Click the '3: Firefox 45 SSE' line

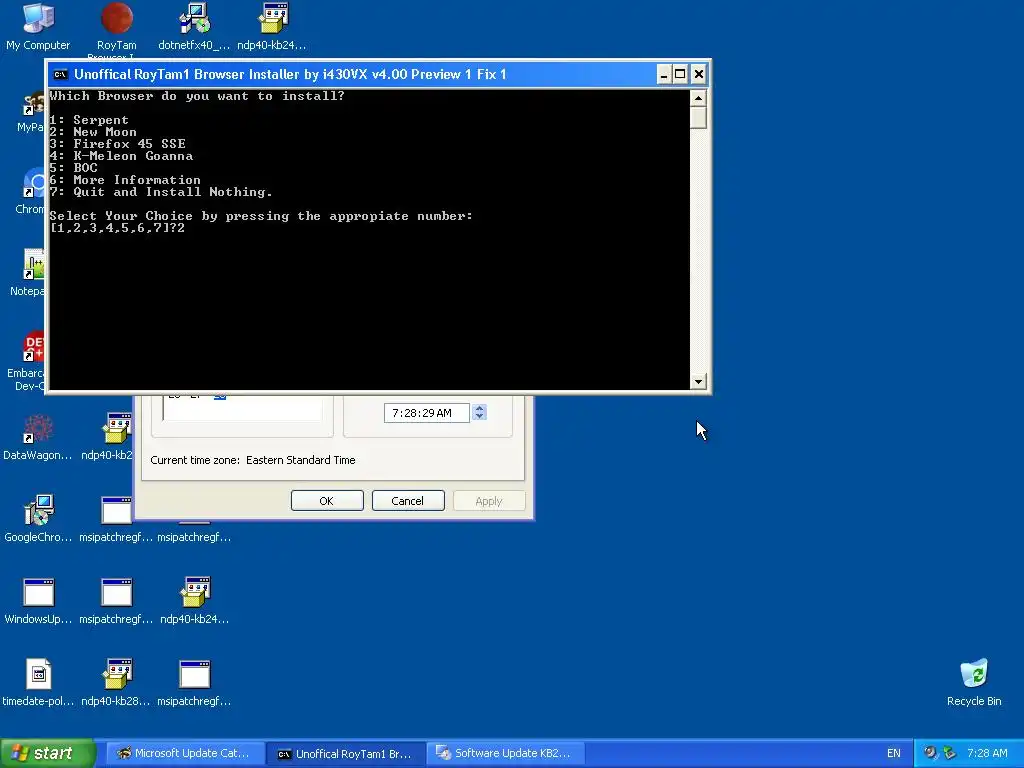tap(118, 144)
